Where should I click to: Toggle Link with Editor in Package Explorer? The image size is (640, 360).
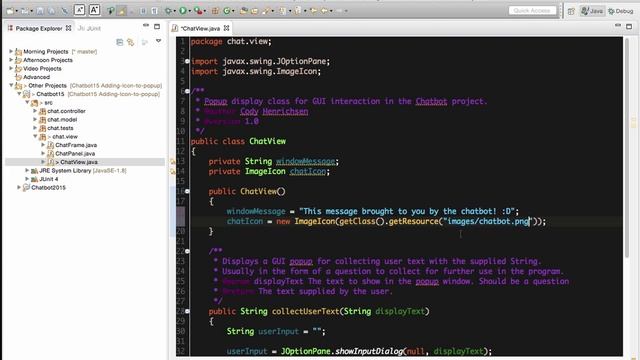click(131, 42)
